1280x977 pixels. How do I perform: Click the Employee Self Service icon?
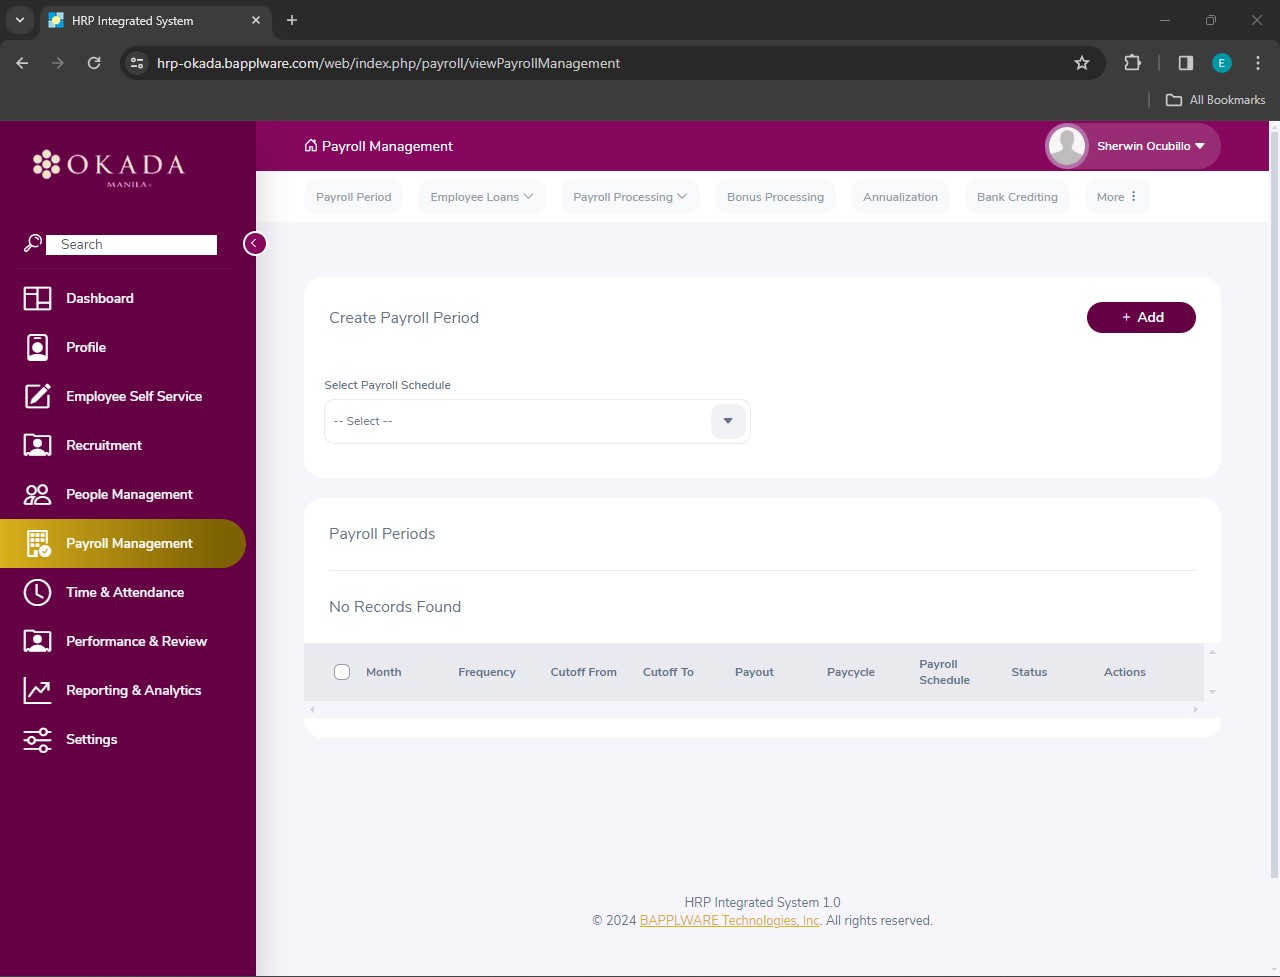tap(37, 396)
